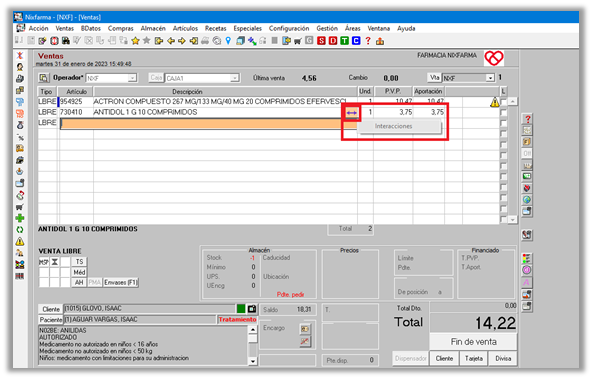The image size is (592, 379).
Task: Click the shopping cart icon in the top toolbar
Action: [298, 41]
